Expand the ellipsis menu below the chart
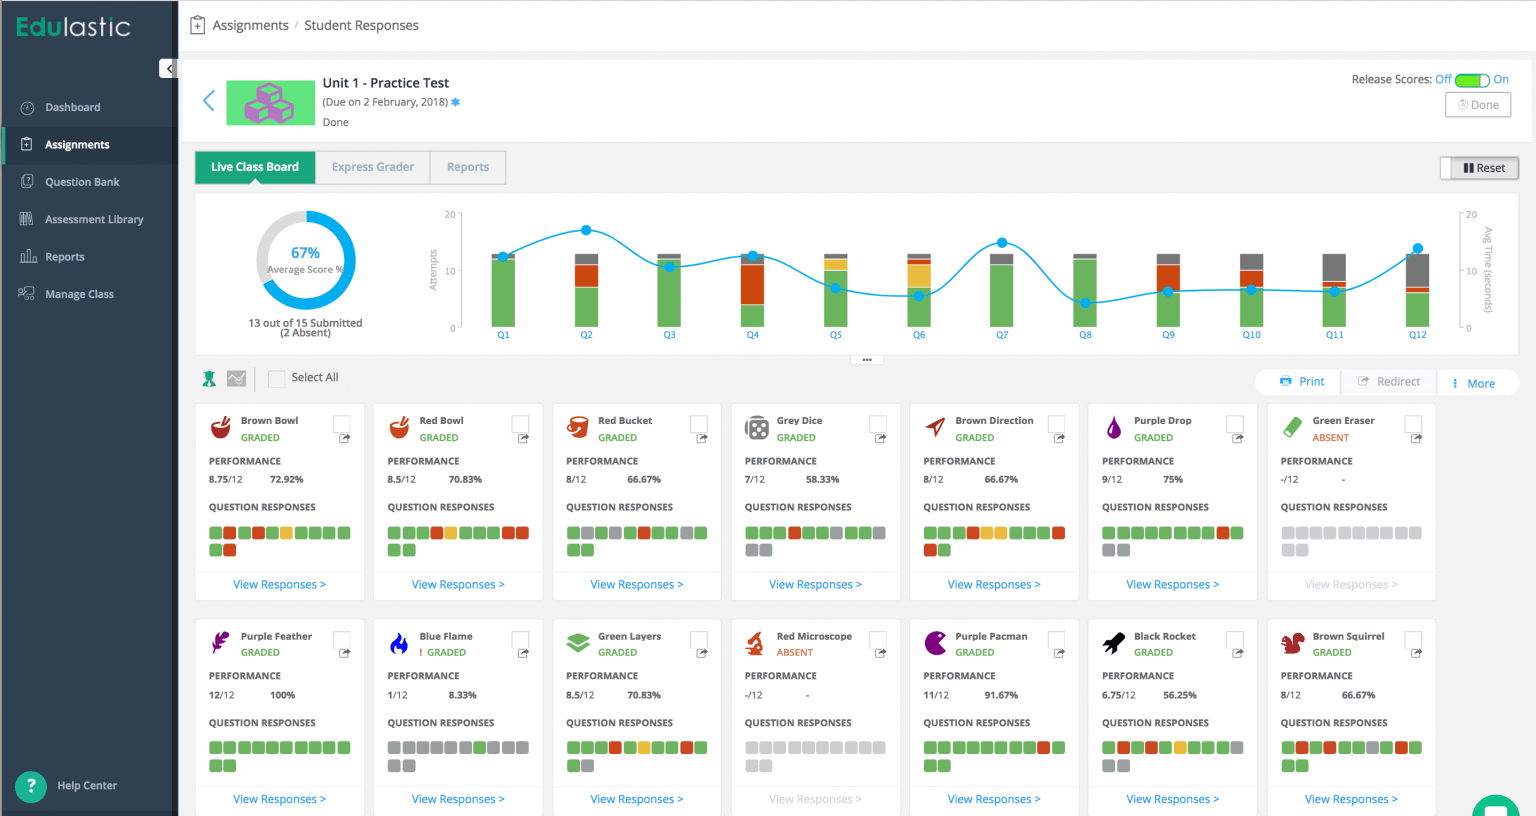Viewport: 1536px width, 816px height. 866,359
